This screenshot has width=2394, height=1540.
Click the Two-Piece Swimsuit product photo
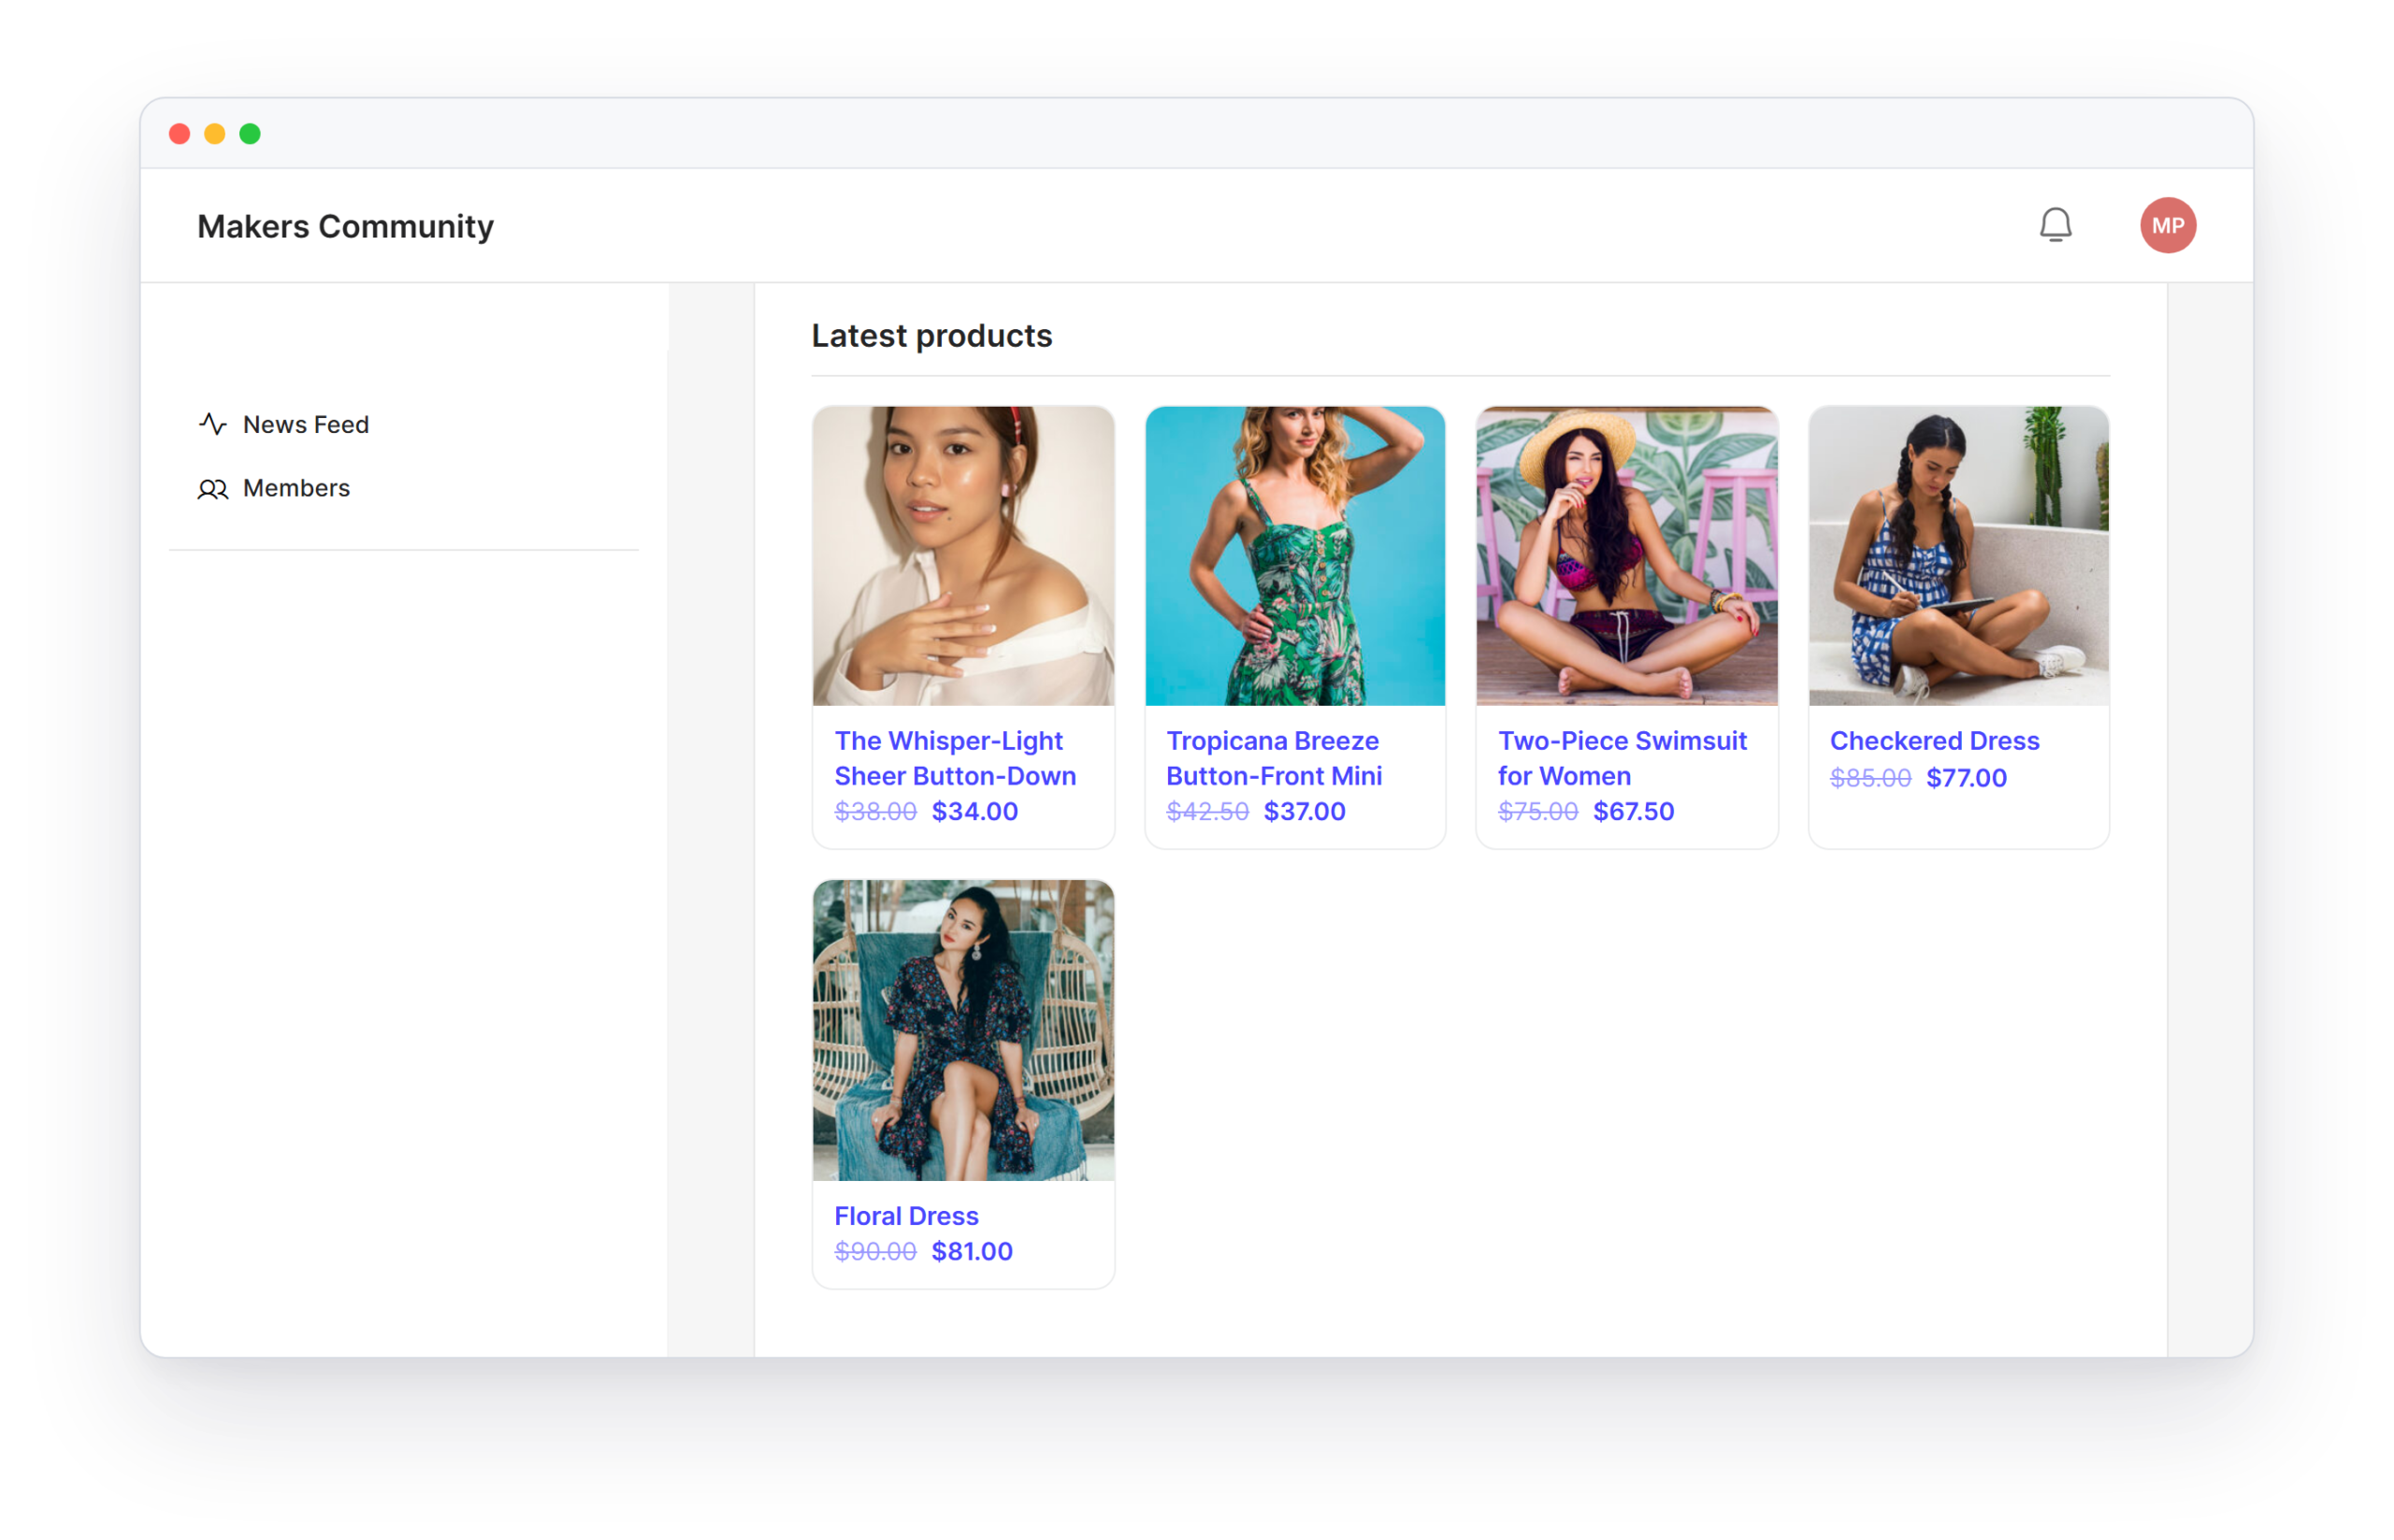coord(1626,556)
